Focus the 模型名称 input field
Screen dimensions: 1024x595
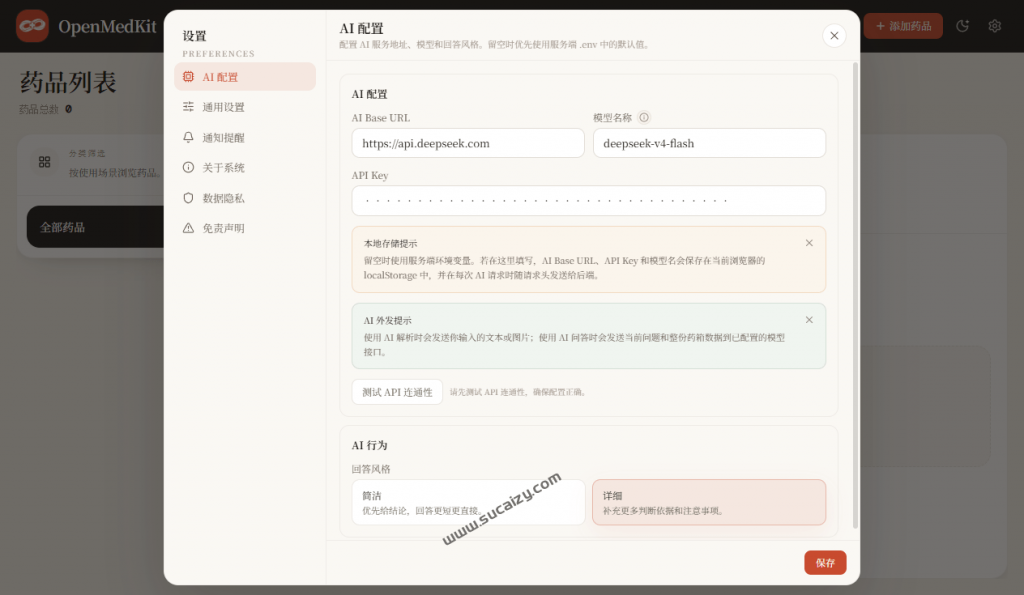coord(709,143)
